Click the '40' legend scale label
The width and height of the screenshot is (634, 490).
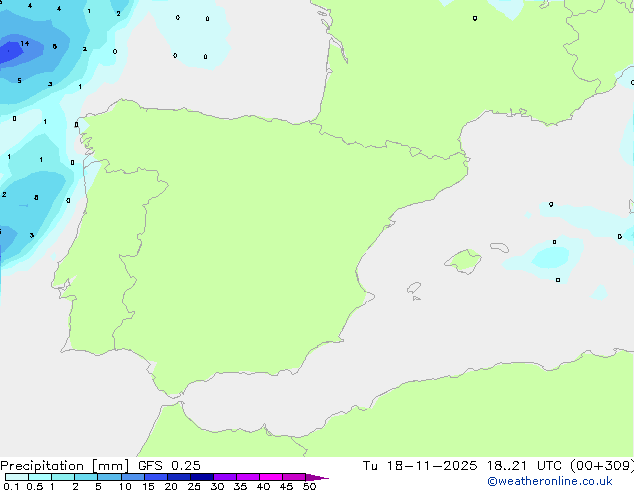pyautogui.click(x=263, y=486)
